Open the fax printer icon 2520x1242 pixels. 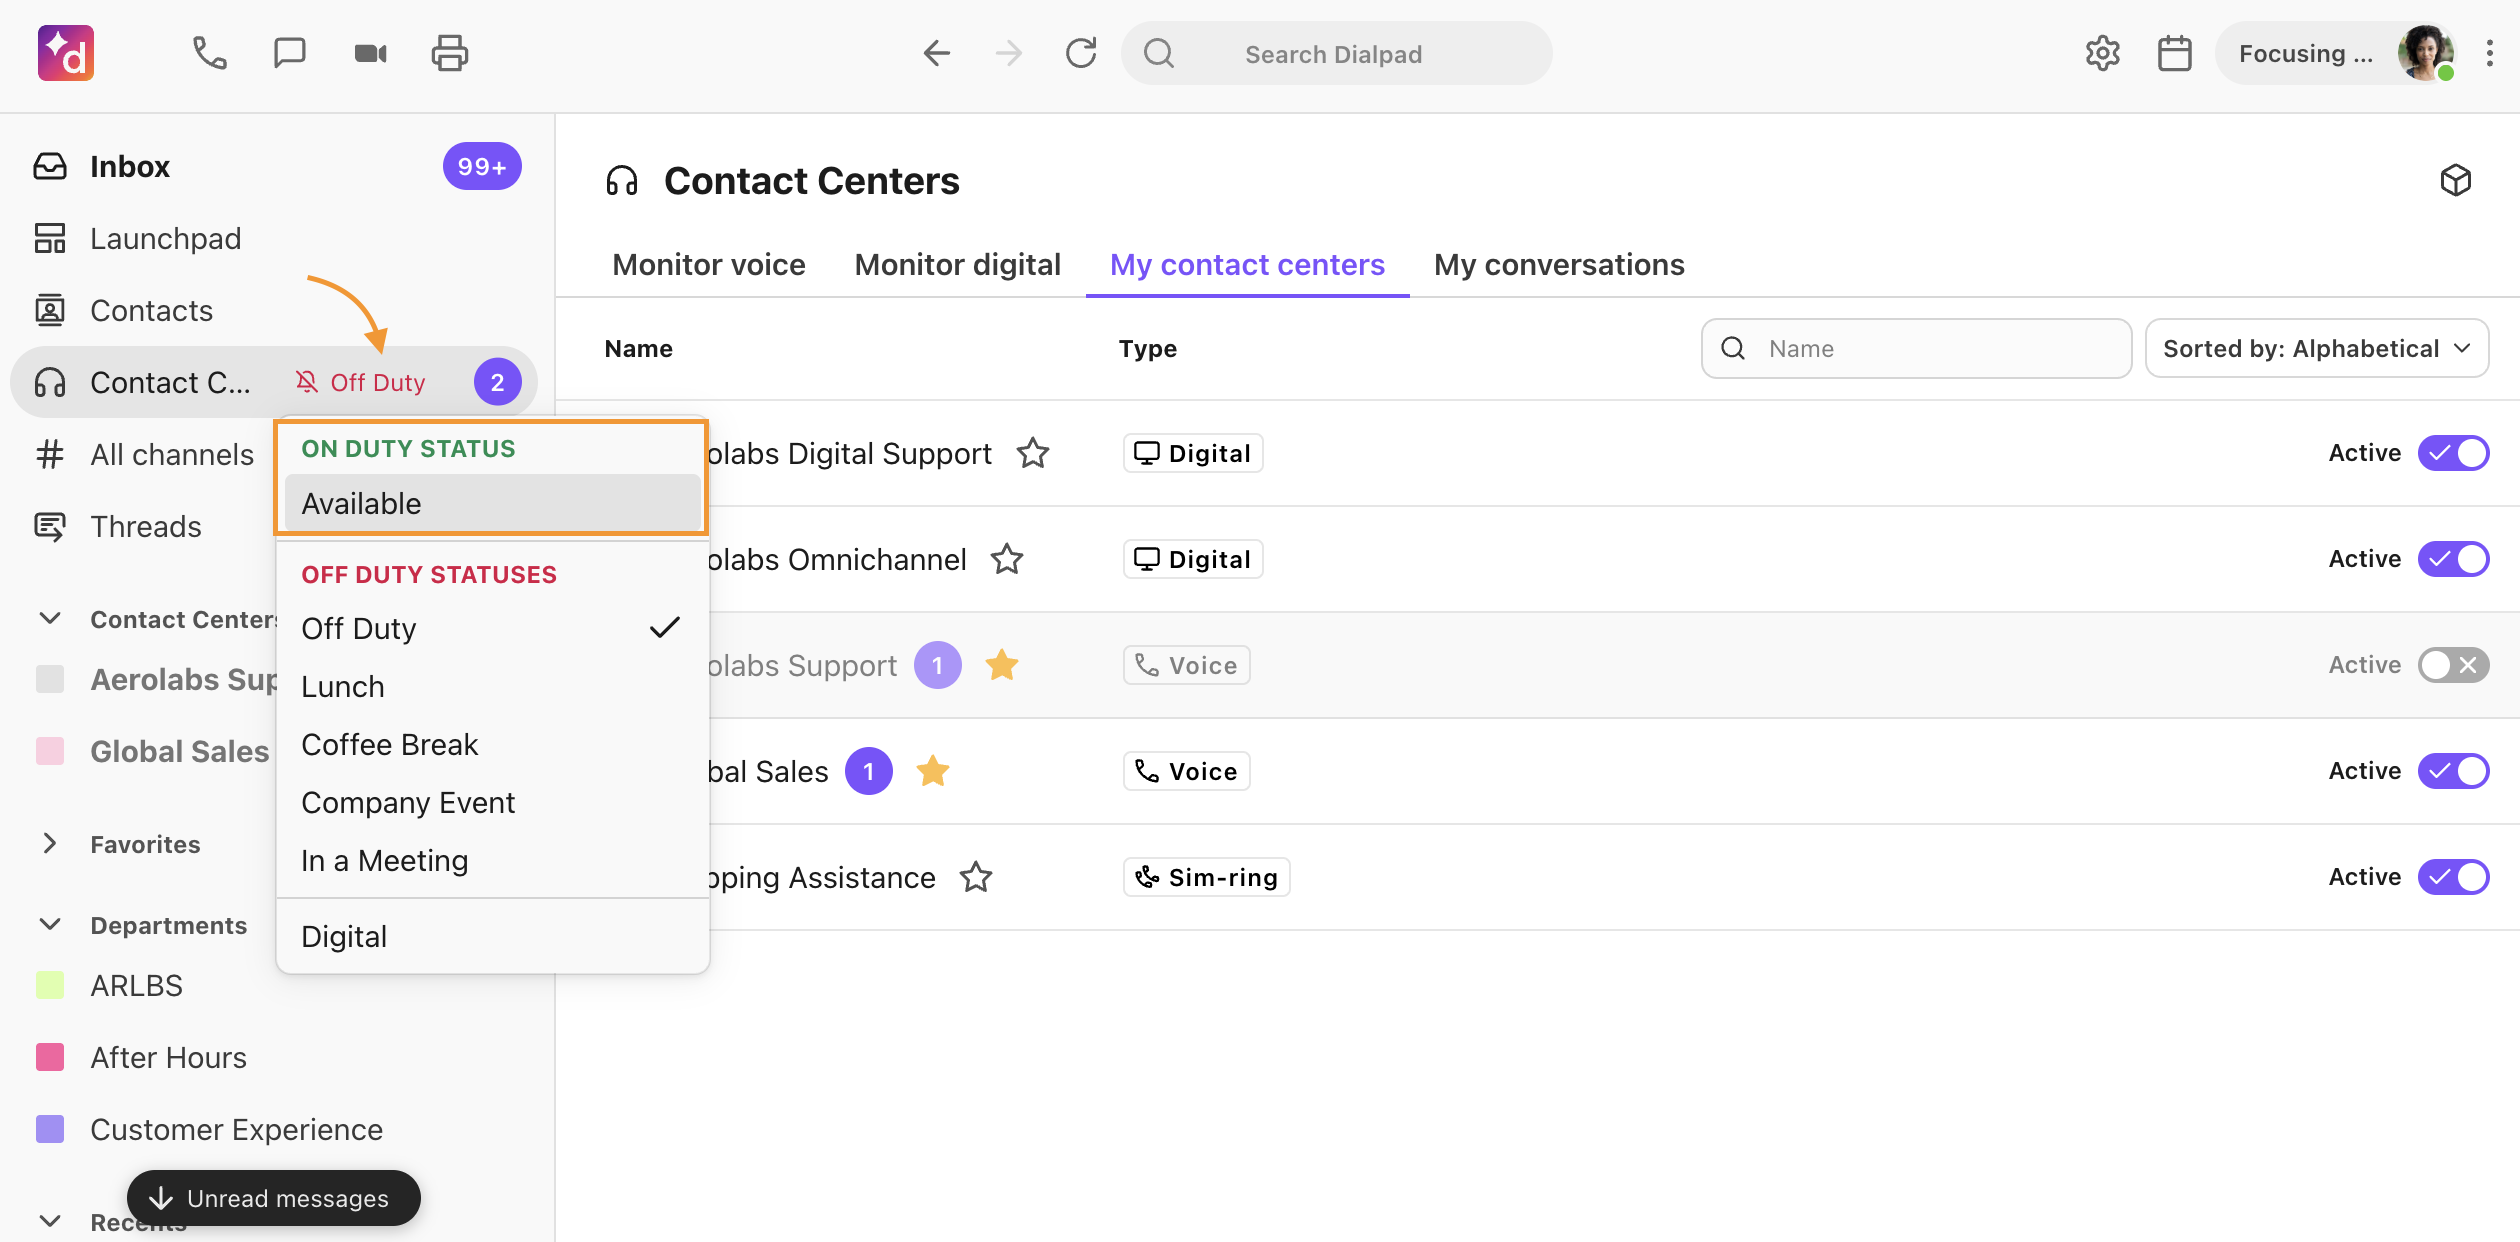point(450,53)
